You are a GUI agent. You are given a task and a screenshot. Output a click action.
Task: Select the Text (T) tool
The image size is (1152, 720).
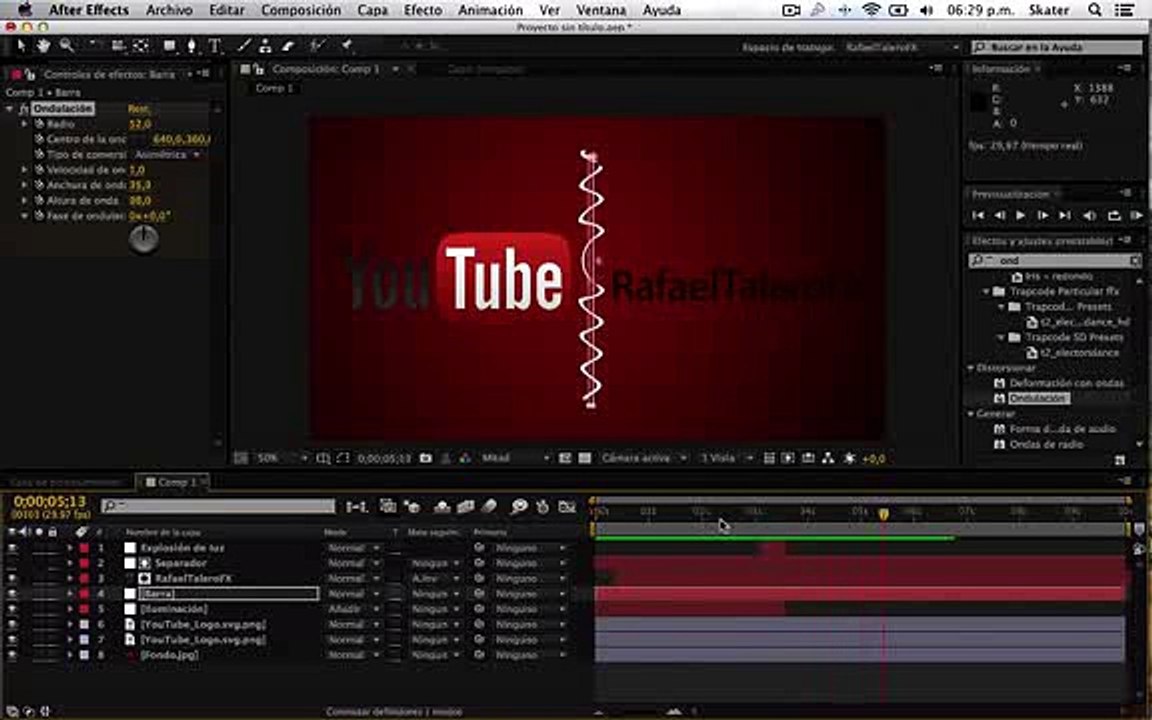(x=215, y=46)
